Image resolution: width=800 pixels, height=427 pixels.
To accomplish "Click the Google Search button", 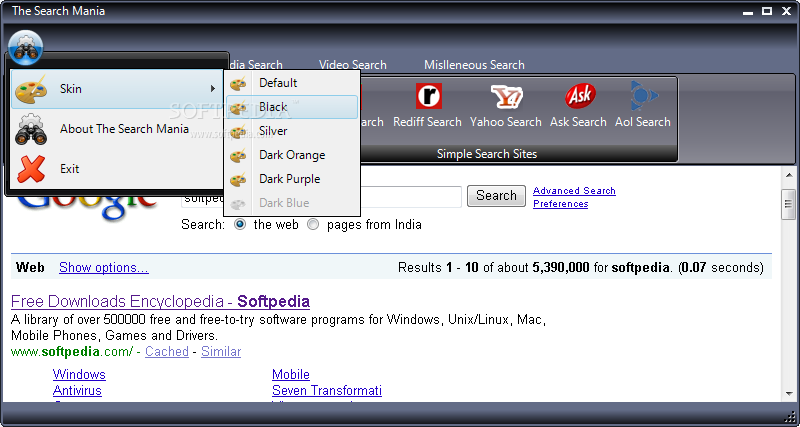I will [x=496, y=196].
